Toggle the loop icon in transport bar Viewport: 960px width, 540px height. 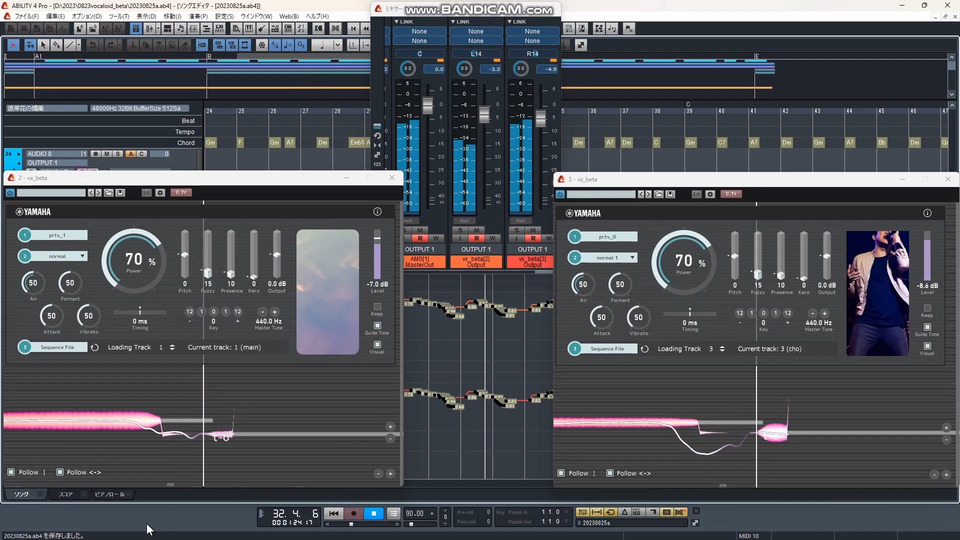point(610,512)
